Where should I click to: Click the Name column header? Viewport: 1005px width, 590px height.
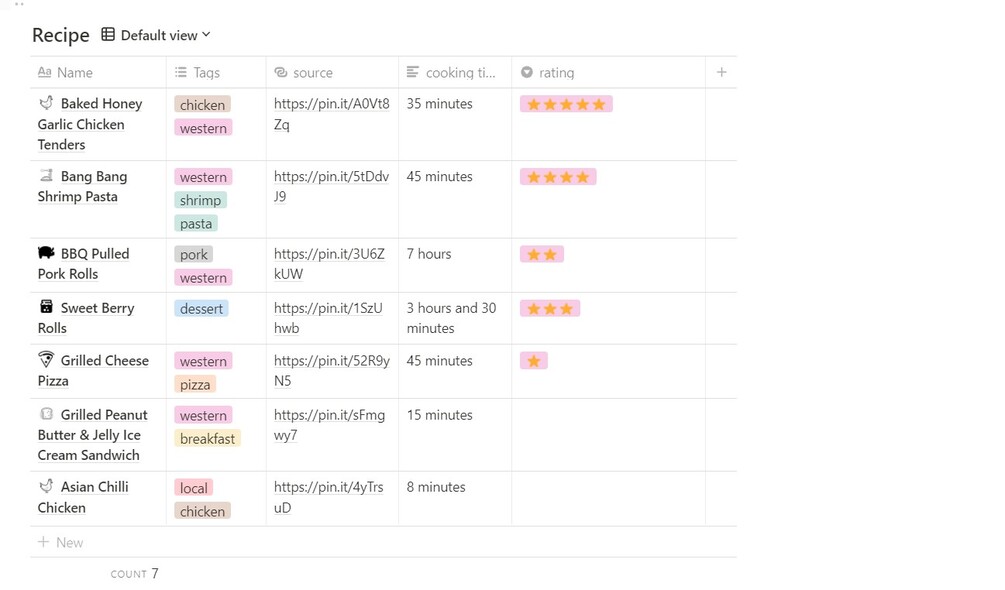75,73
